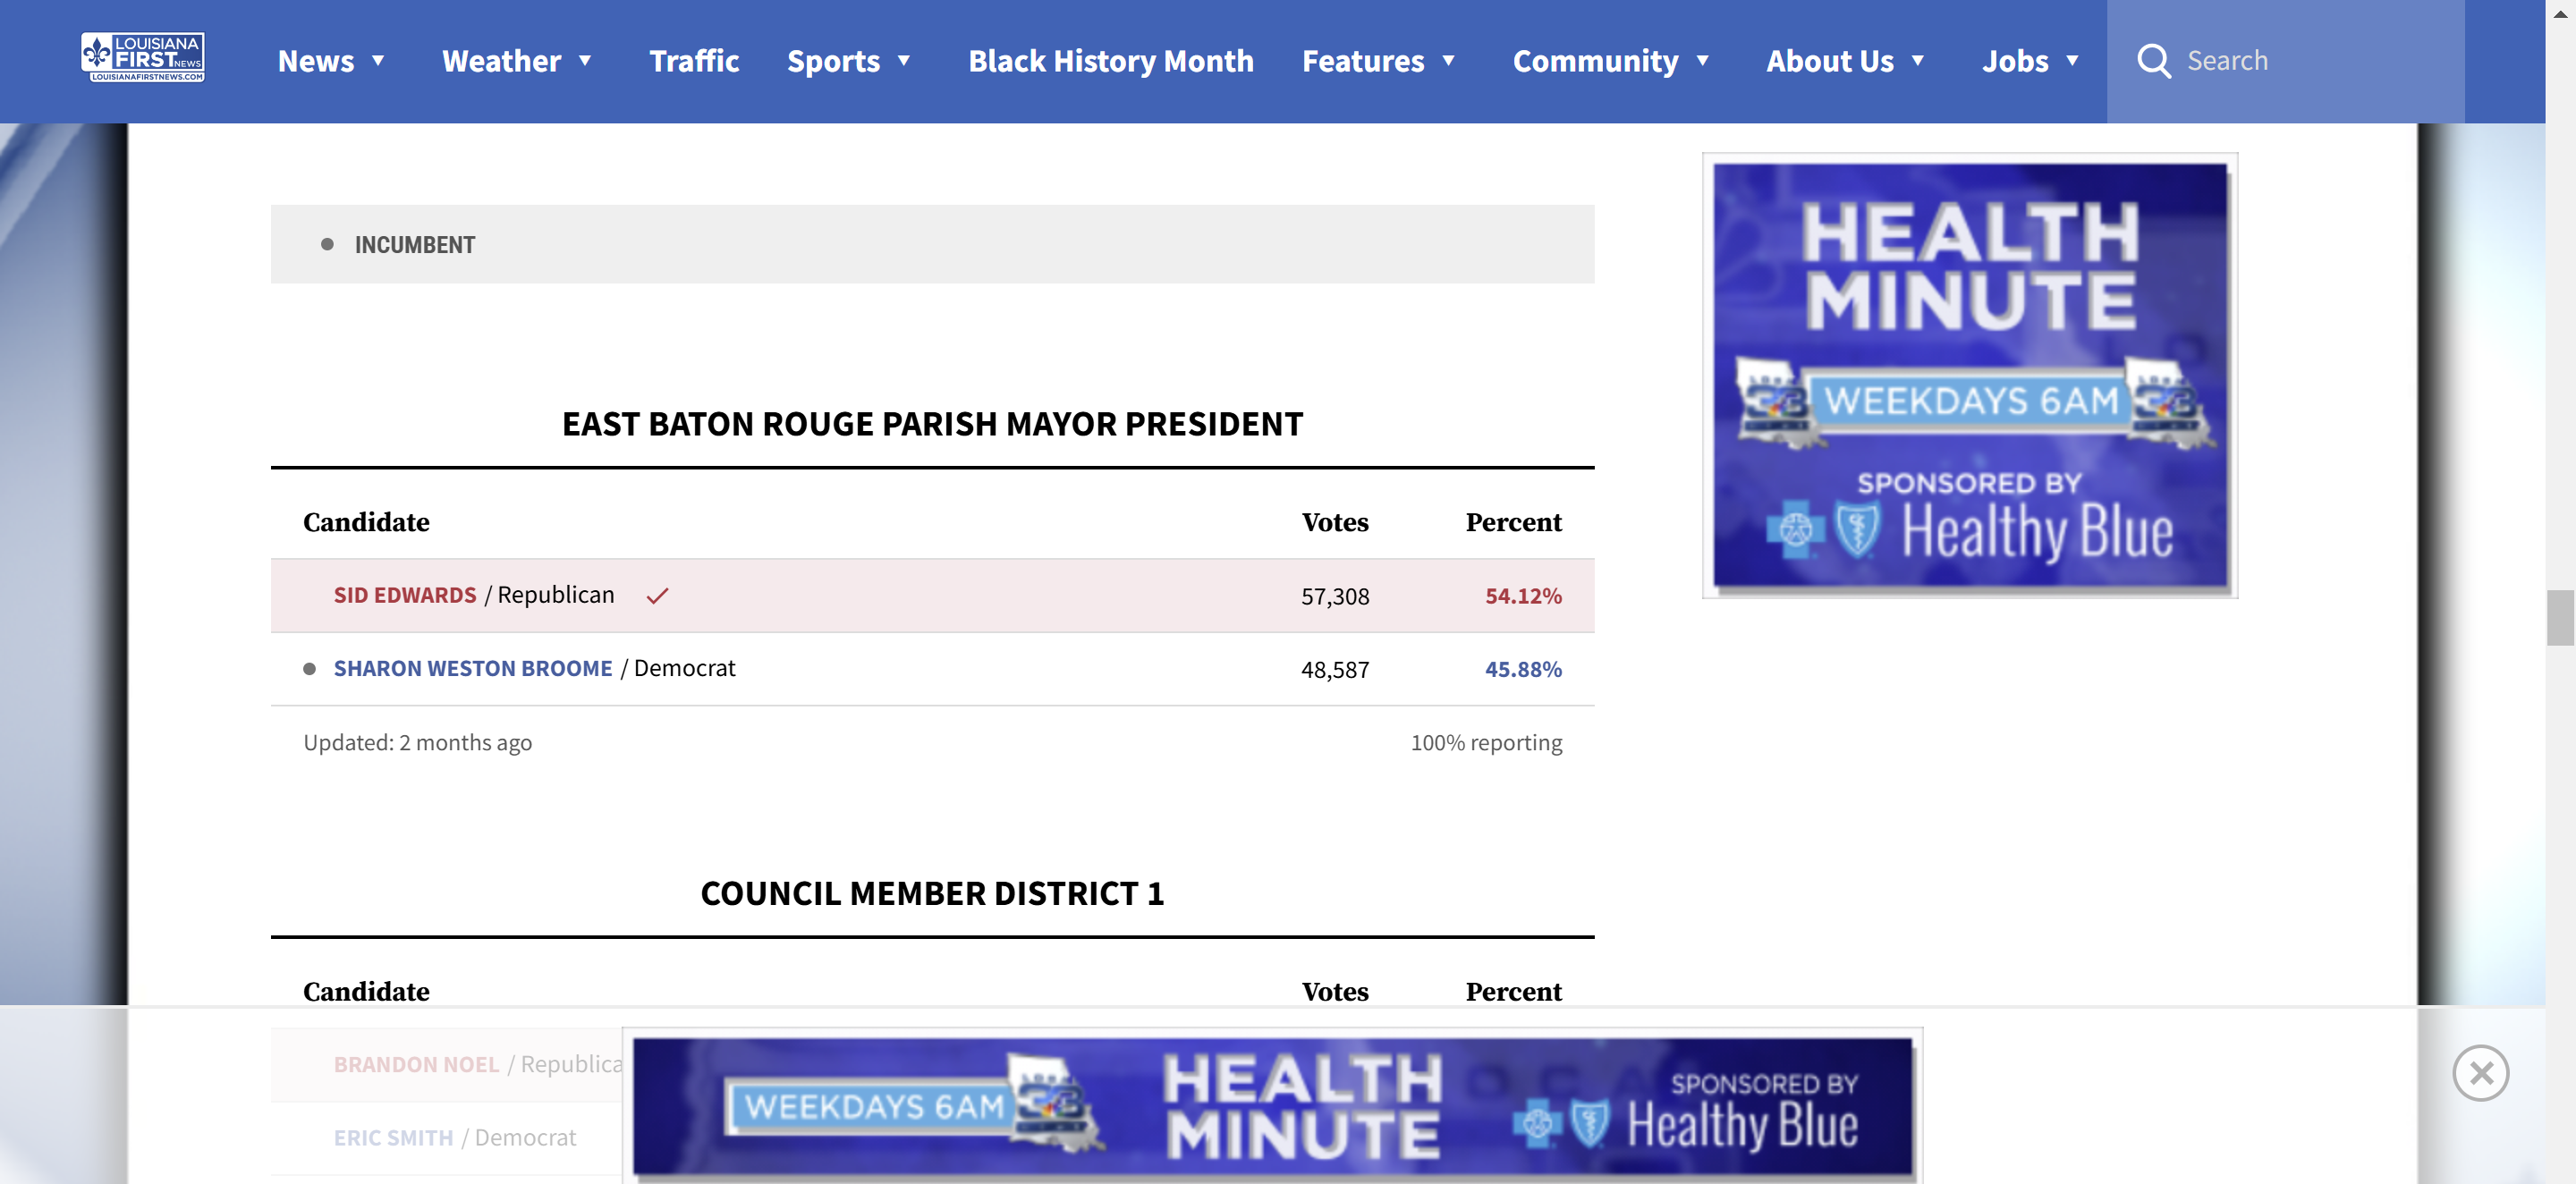Open the Sharon Weston Broome link
The width and height of the screenshot is (2576, 1184).
(473, 669)
